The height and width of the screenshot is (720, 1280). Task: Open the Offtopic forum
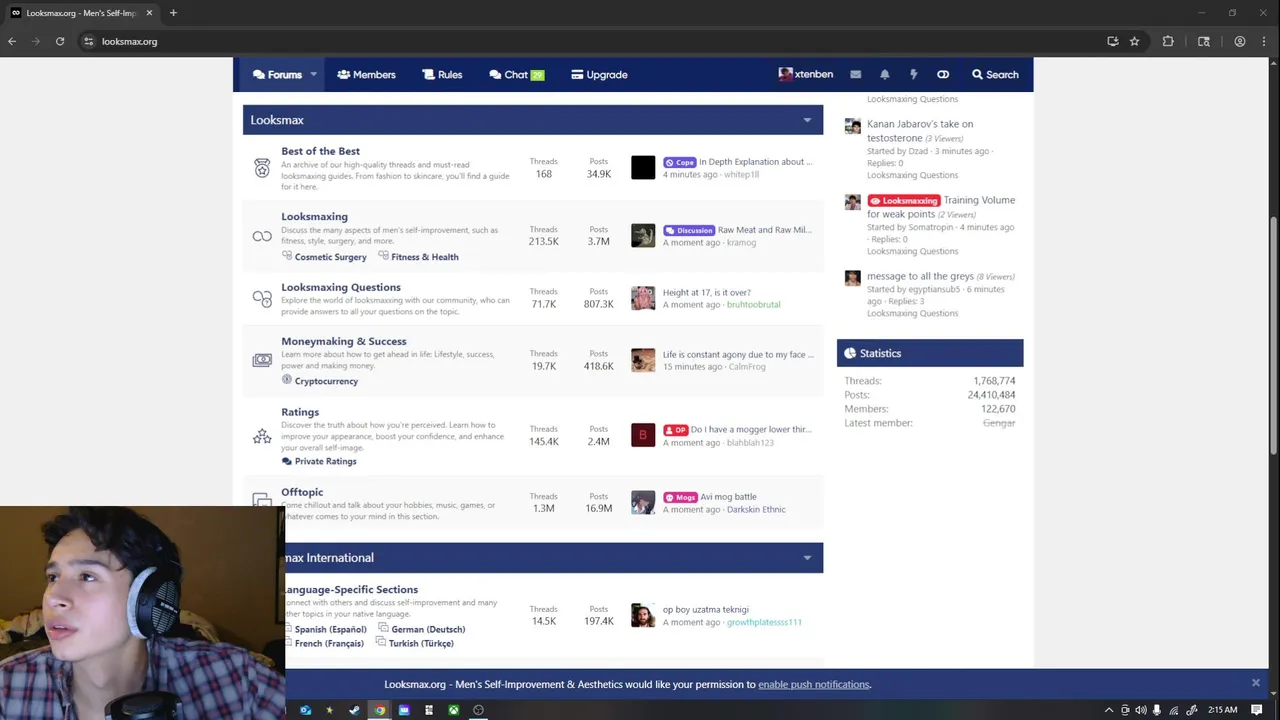[302, 492]
